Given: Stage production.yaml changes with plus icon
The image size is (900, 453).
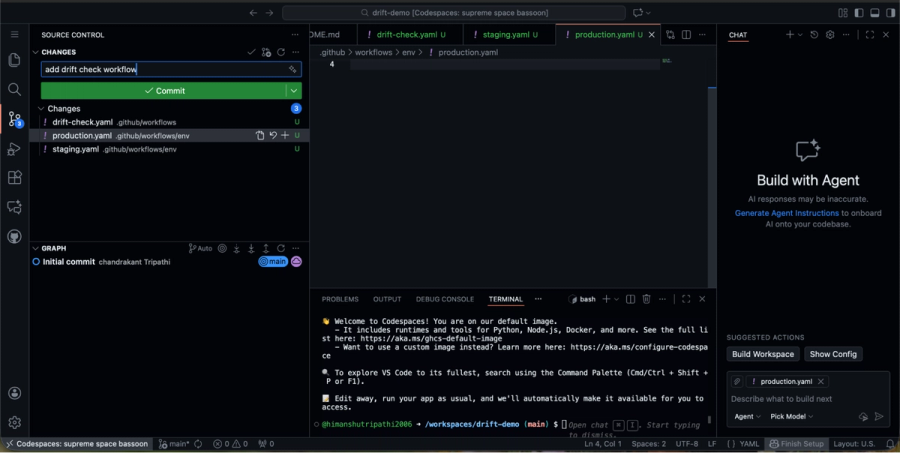Looking at the screenshot, I should pyautogui.click(x=285, y=135).
